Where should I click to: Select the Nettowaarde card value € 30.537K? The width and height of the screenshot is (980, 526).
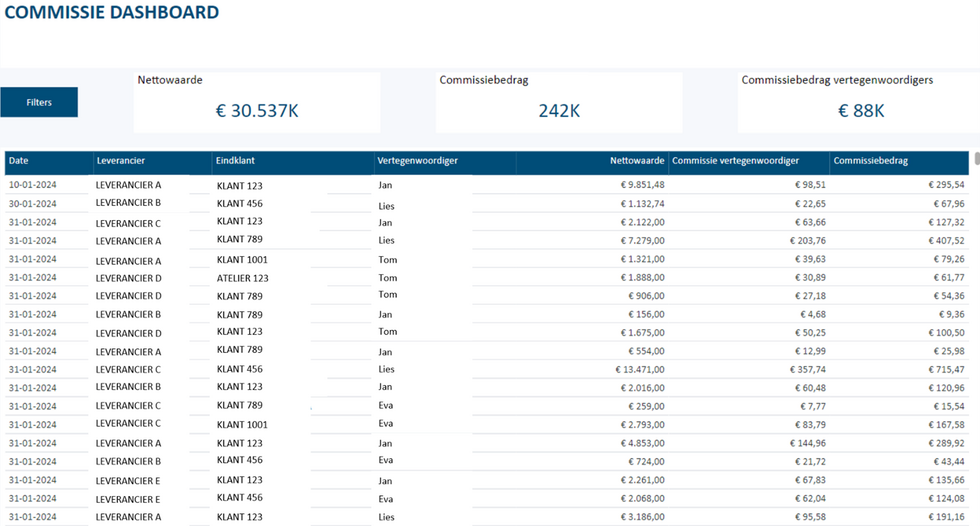click(257, 111)
